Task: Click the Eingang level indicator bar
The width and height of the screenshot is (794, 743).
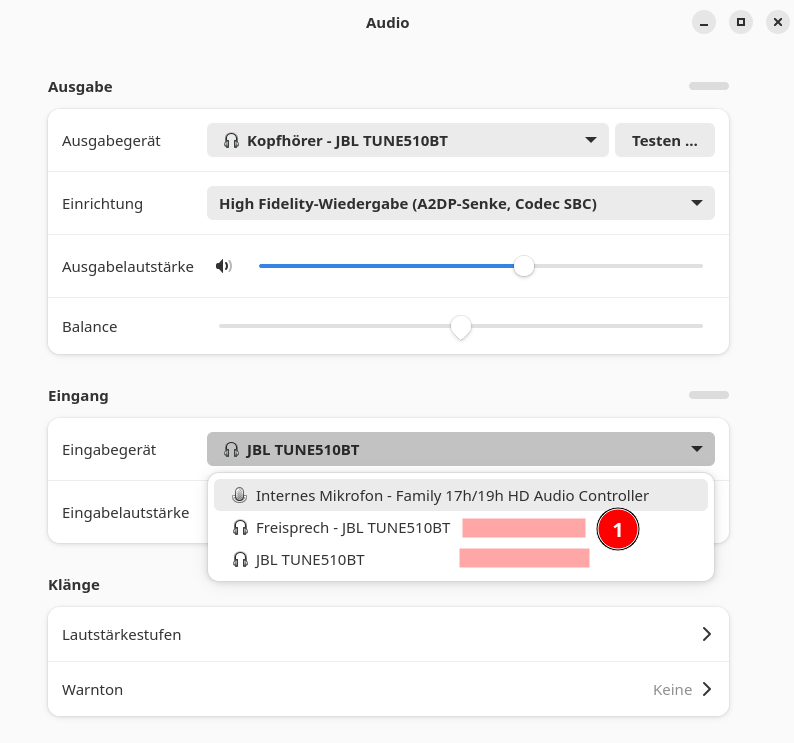Action: [x=709, y=395]
